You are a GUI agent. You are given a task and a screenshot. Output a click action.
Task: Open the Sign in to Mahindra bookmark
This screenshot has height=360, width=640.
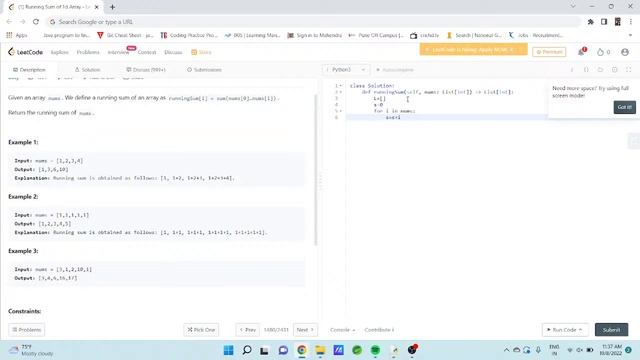coord(315,36)
